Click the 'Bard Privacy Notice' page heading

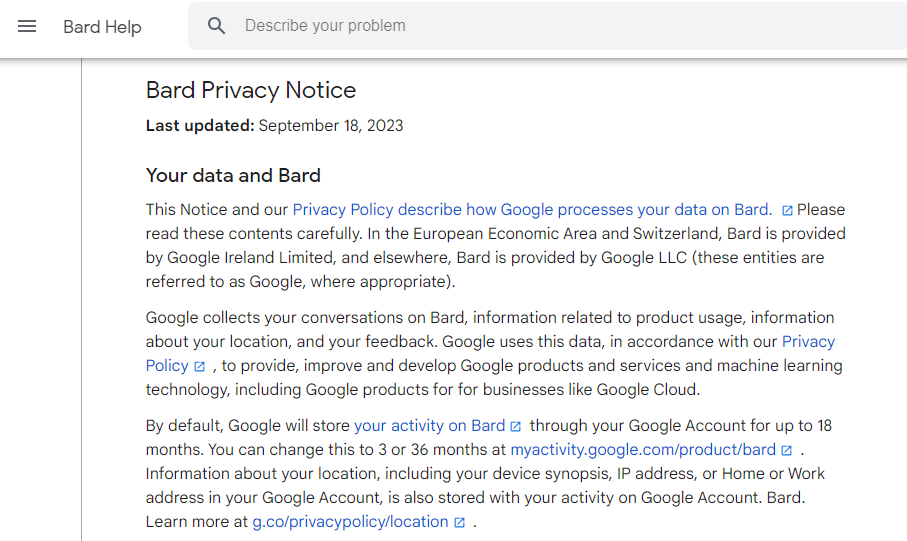(x=251, y=90)
